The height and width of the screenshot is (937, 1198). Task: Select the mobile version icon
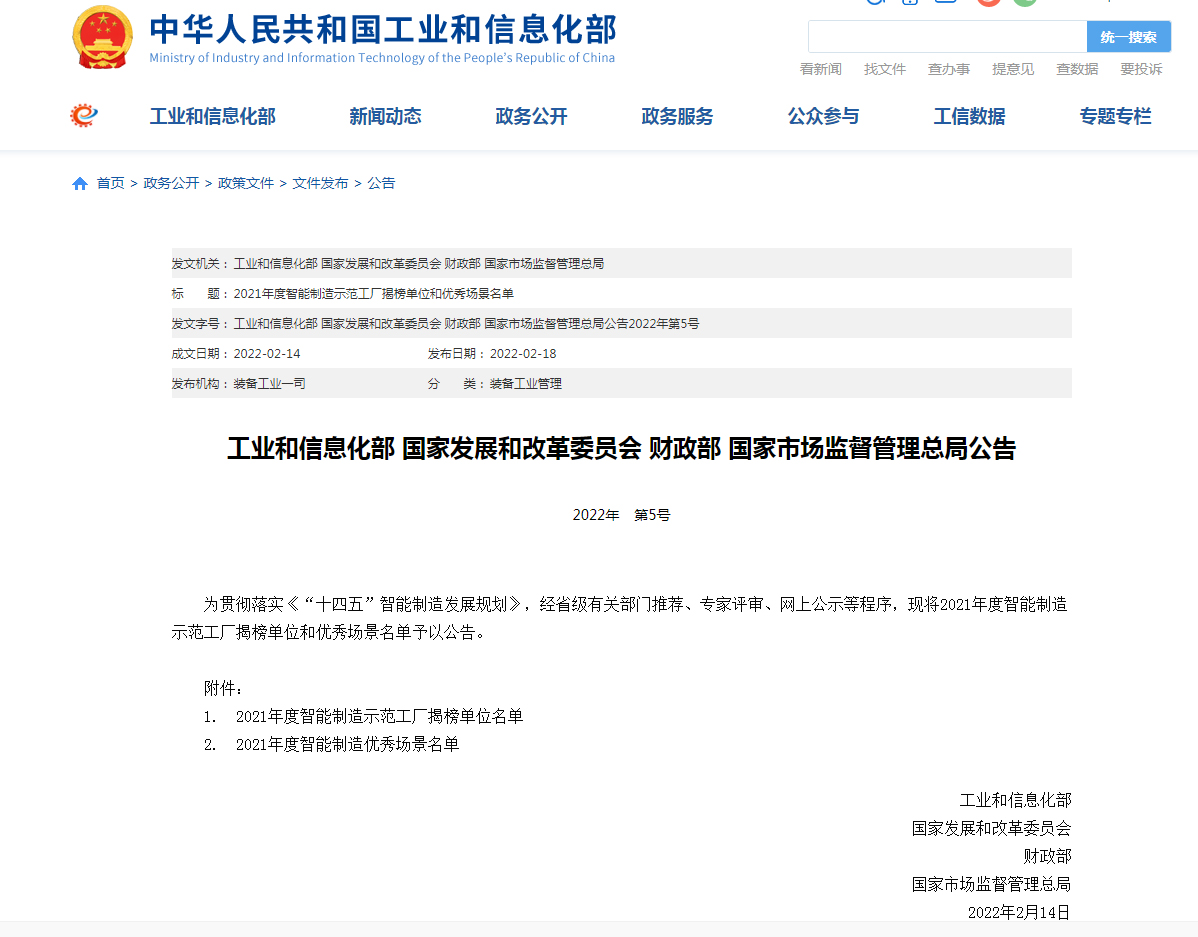coord(908,4)
